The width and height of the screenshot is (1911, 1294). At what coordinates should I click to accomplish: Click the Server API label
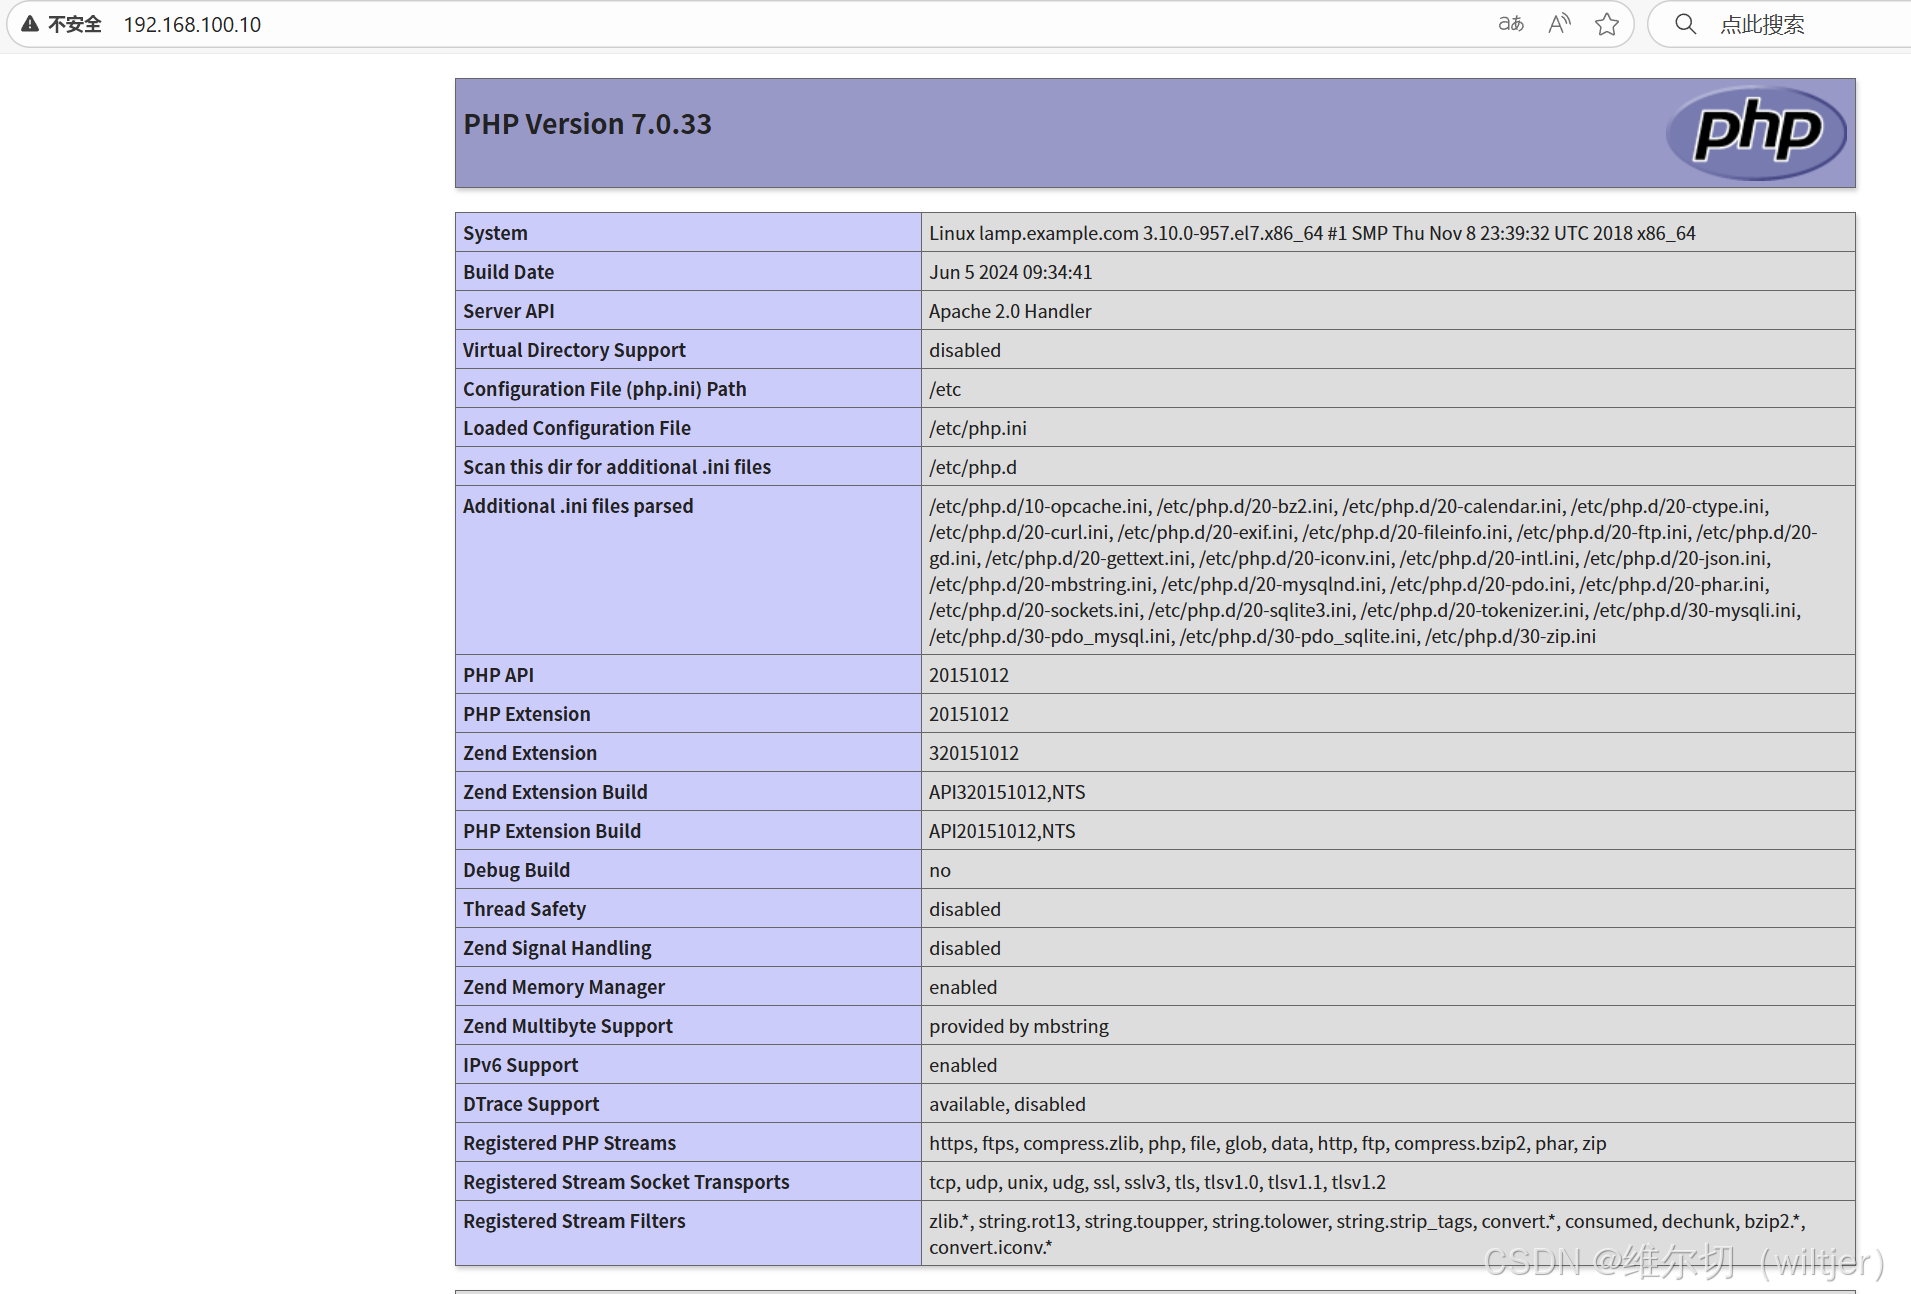[508, 311]
